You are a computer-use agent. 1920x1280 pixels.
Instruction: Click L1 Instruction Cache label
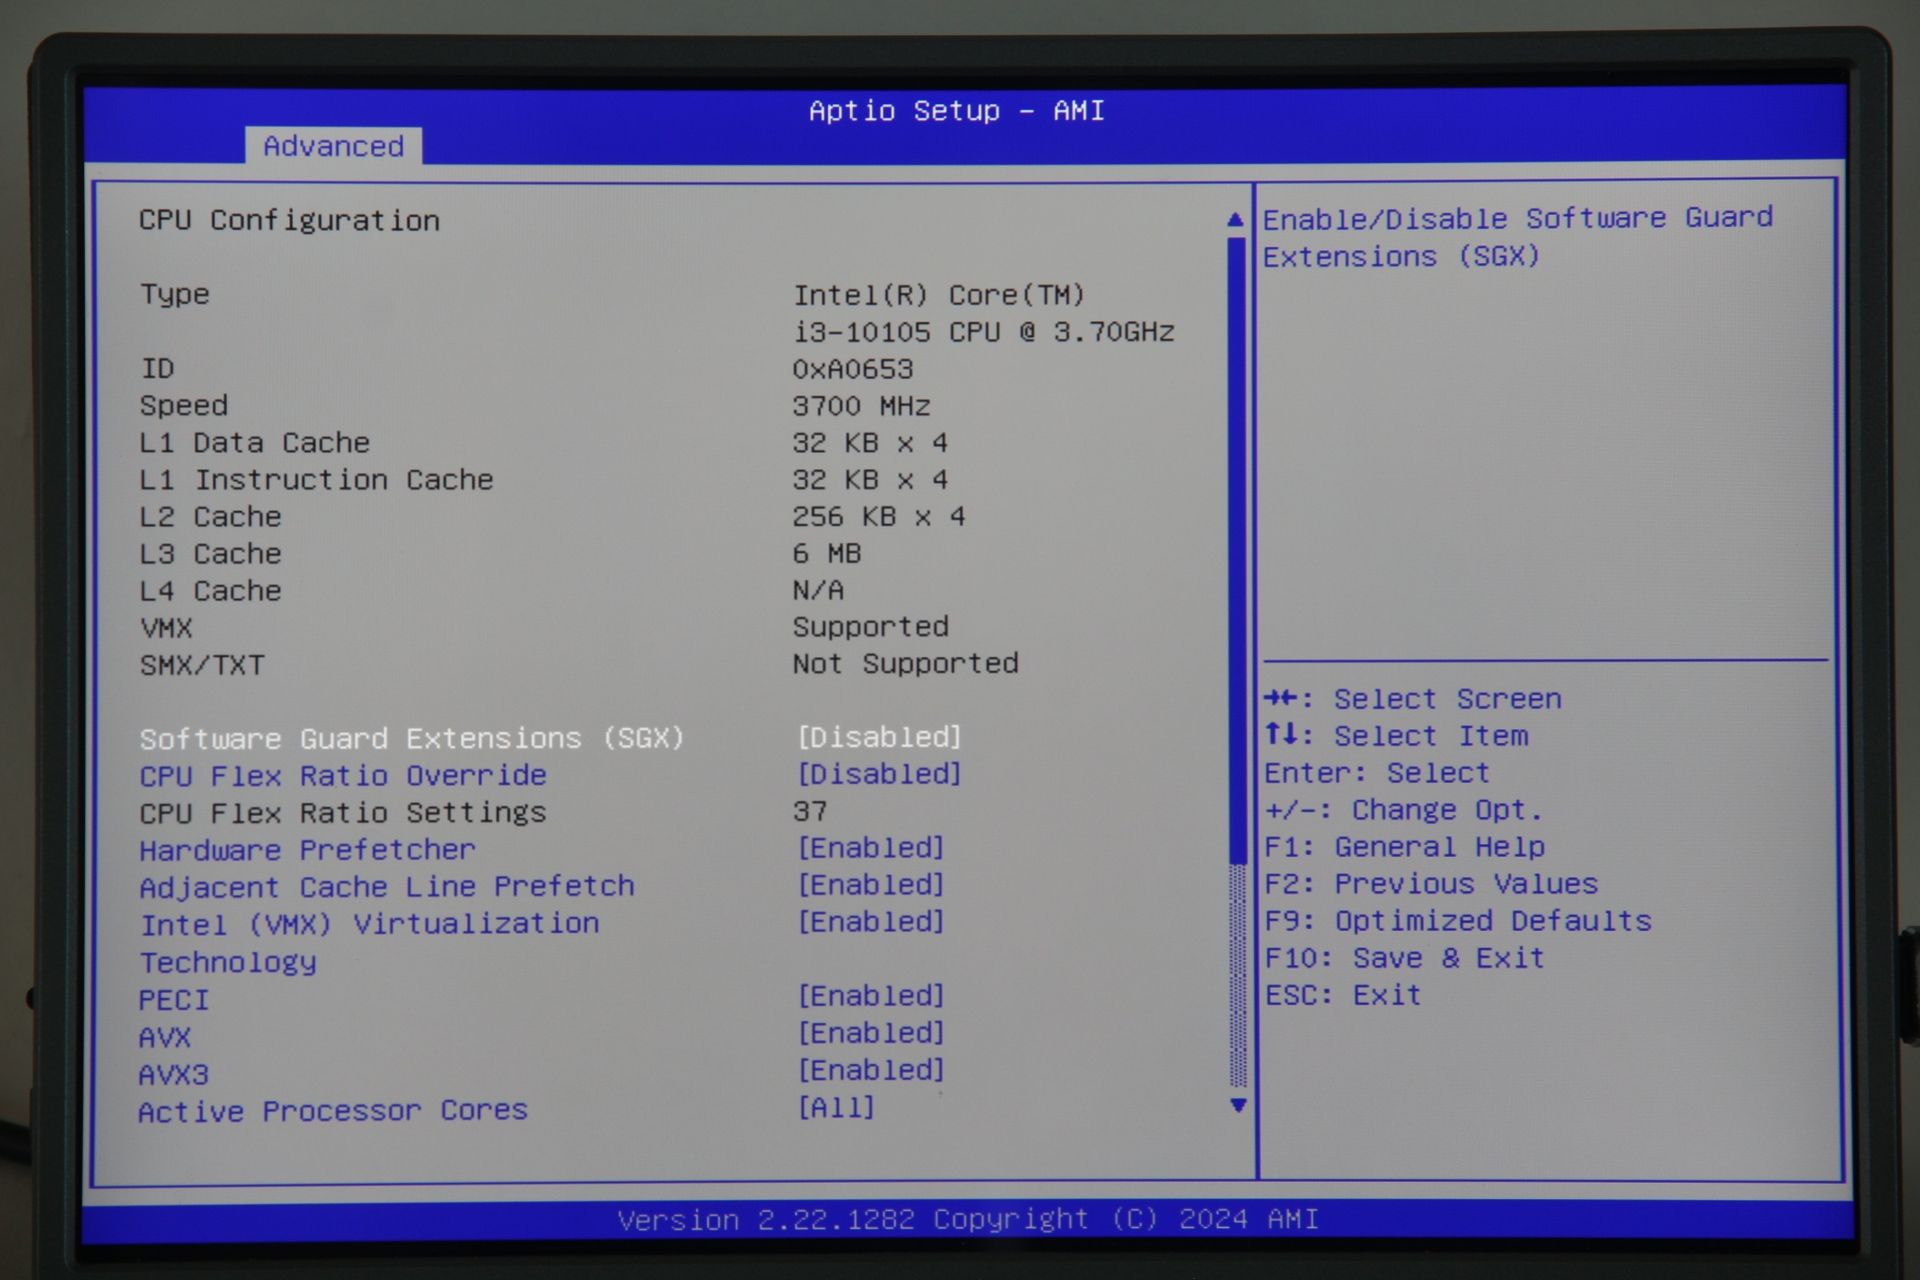[x=316, y=480]
